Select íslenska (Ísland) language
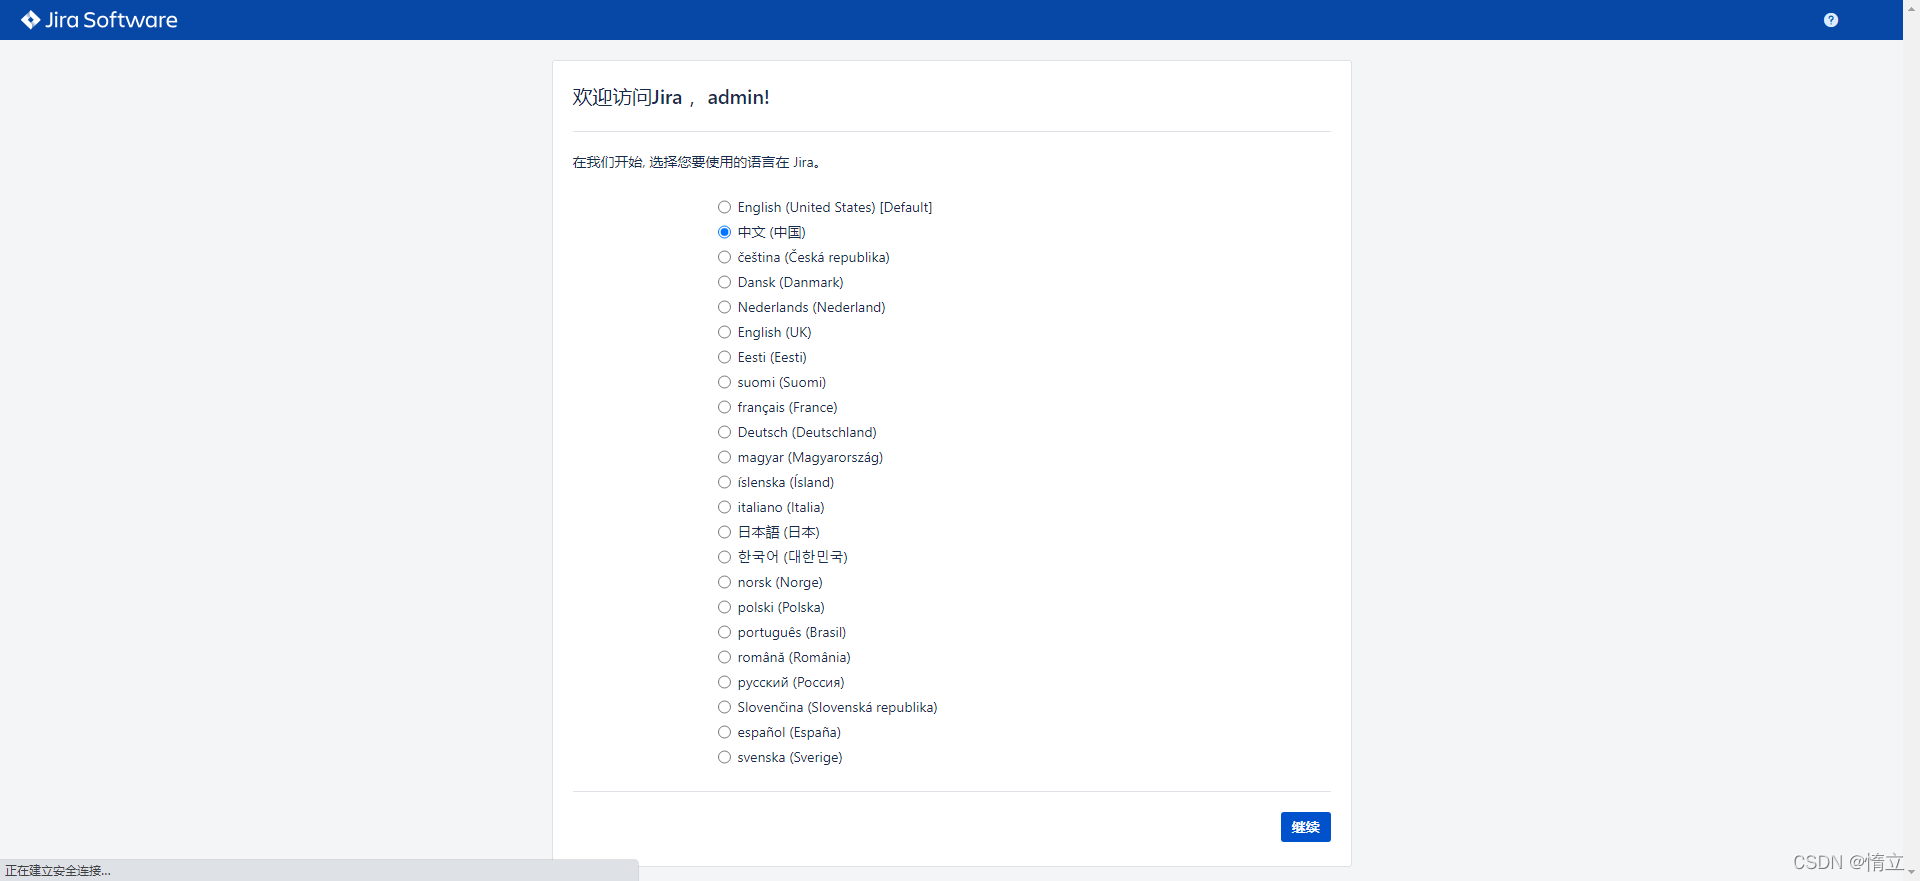The width and height of the screenshot is (1920, 881). tap(724, 482)
